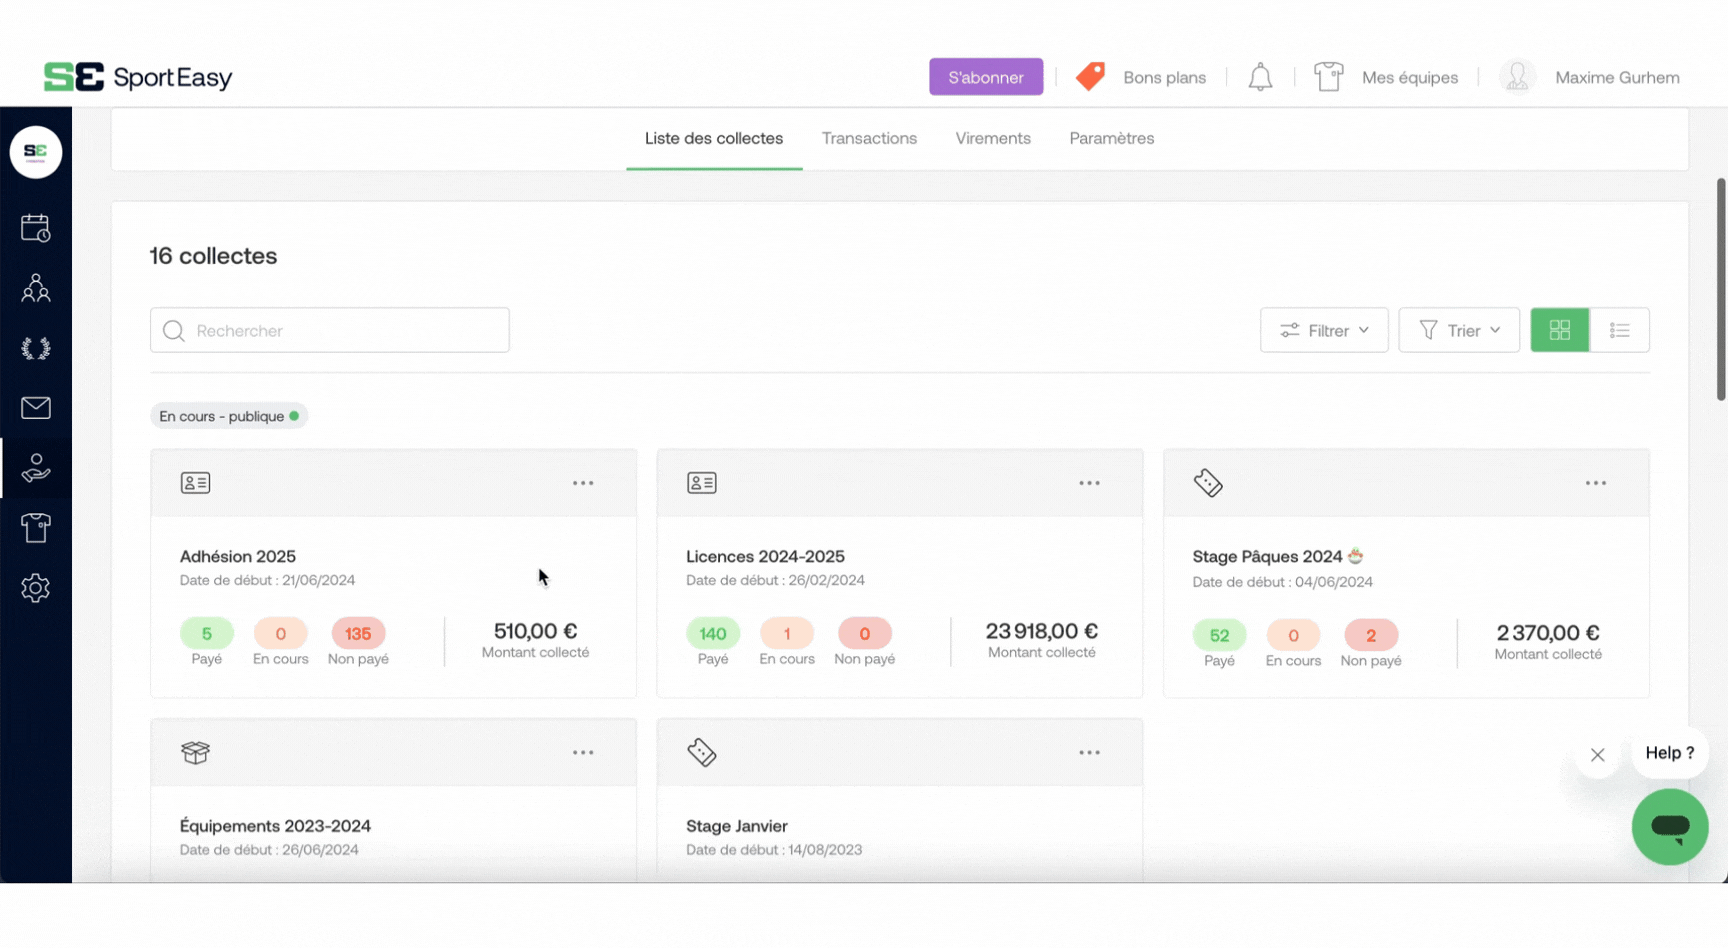Open Équipements 2023-2024 collection title
Viewport: 1728px width, 948px height.
275,826
